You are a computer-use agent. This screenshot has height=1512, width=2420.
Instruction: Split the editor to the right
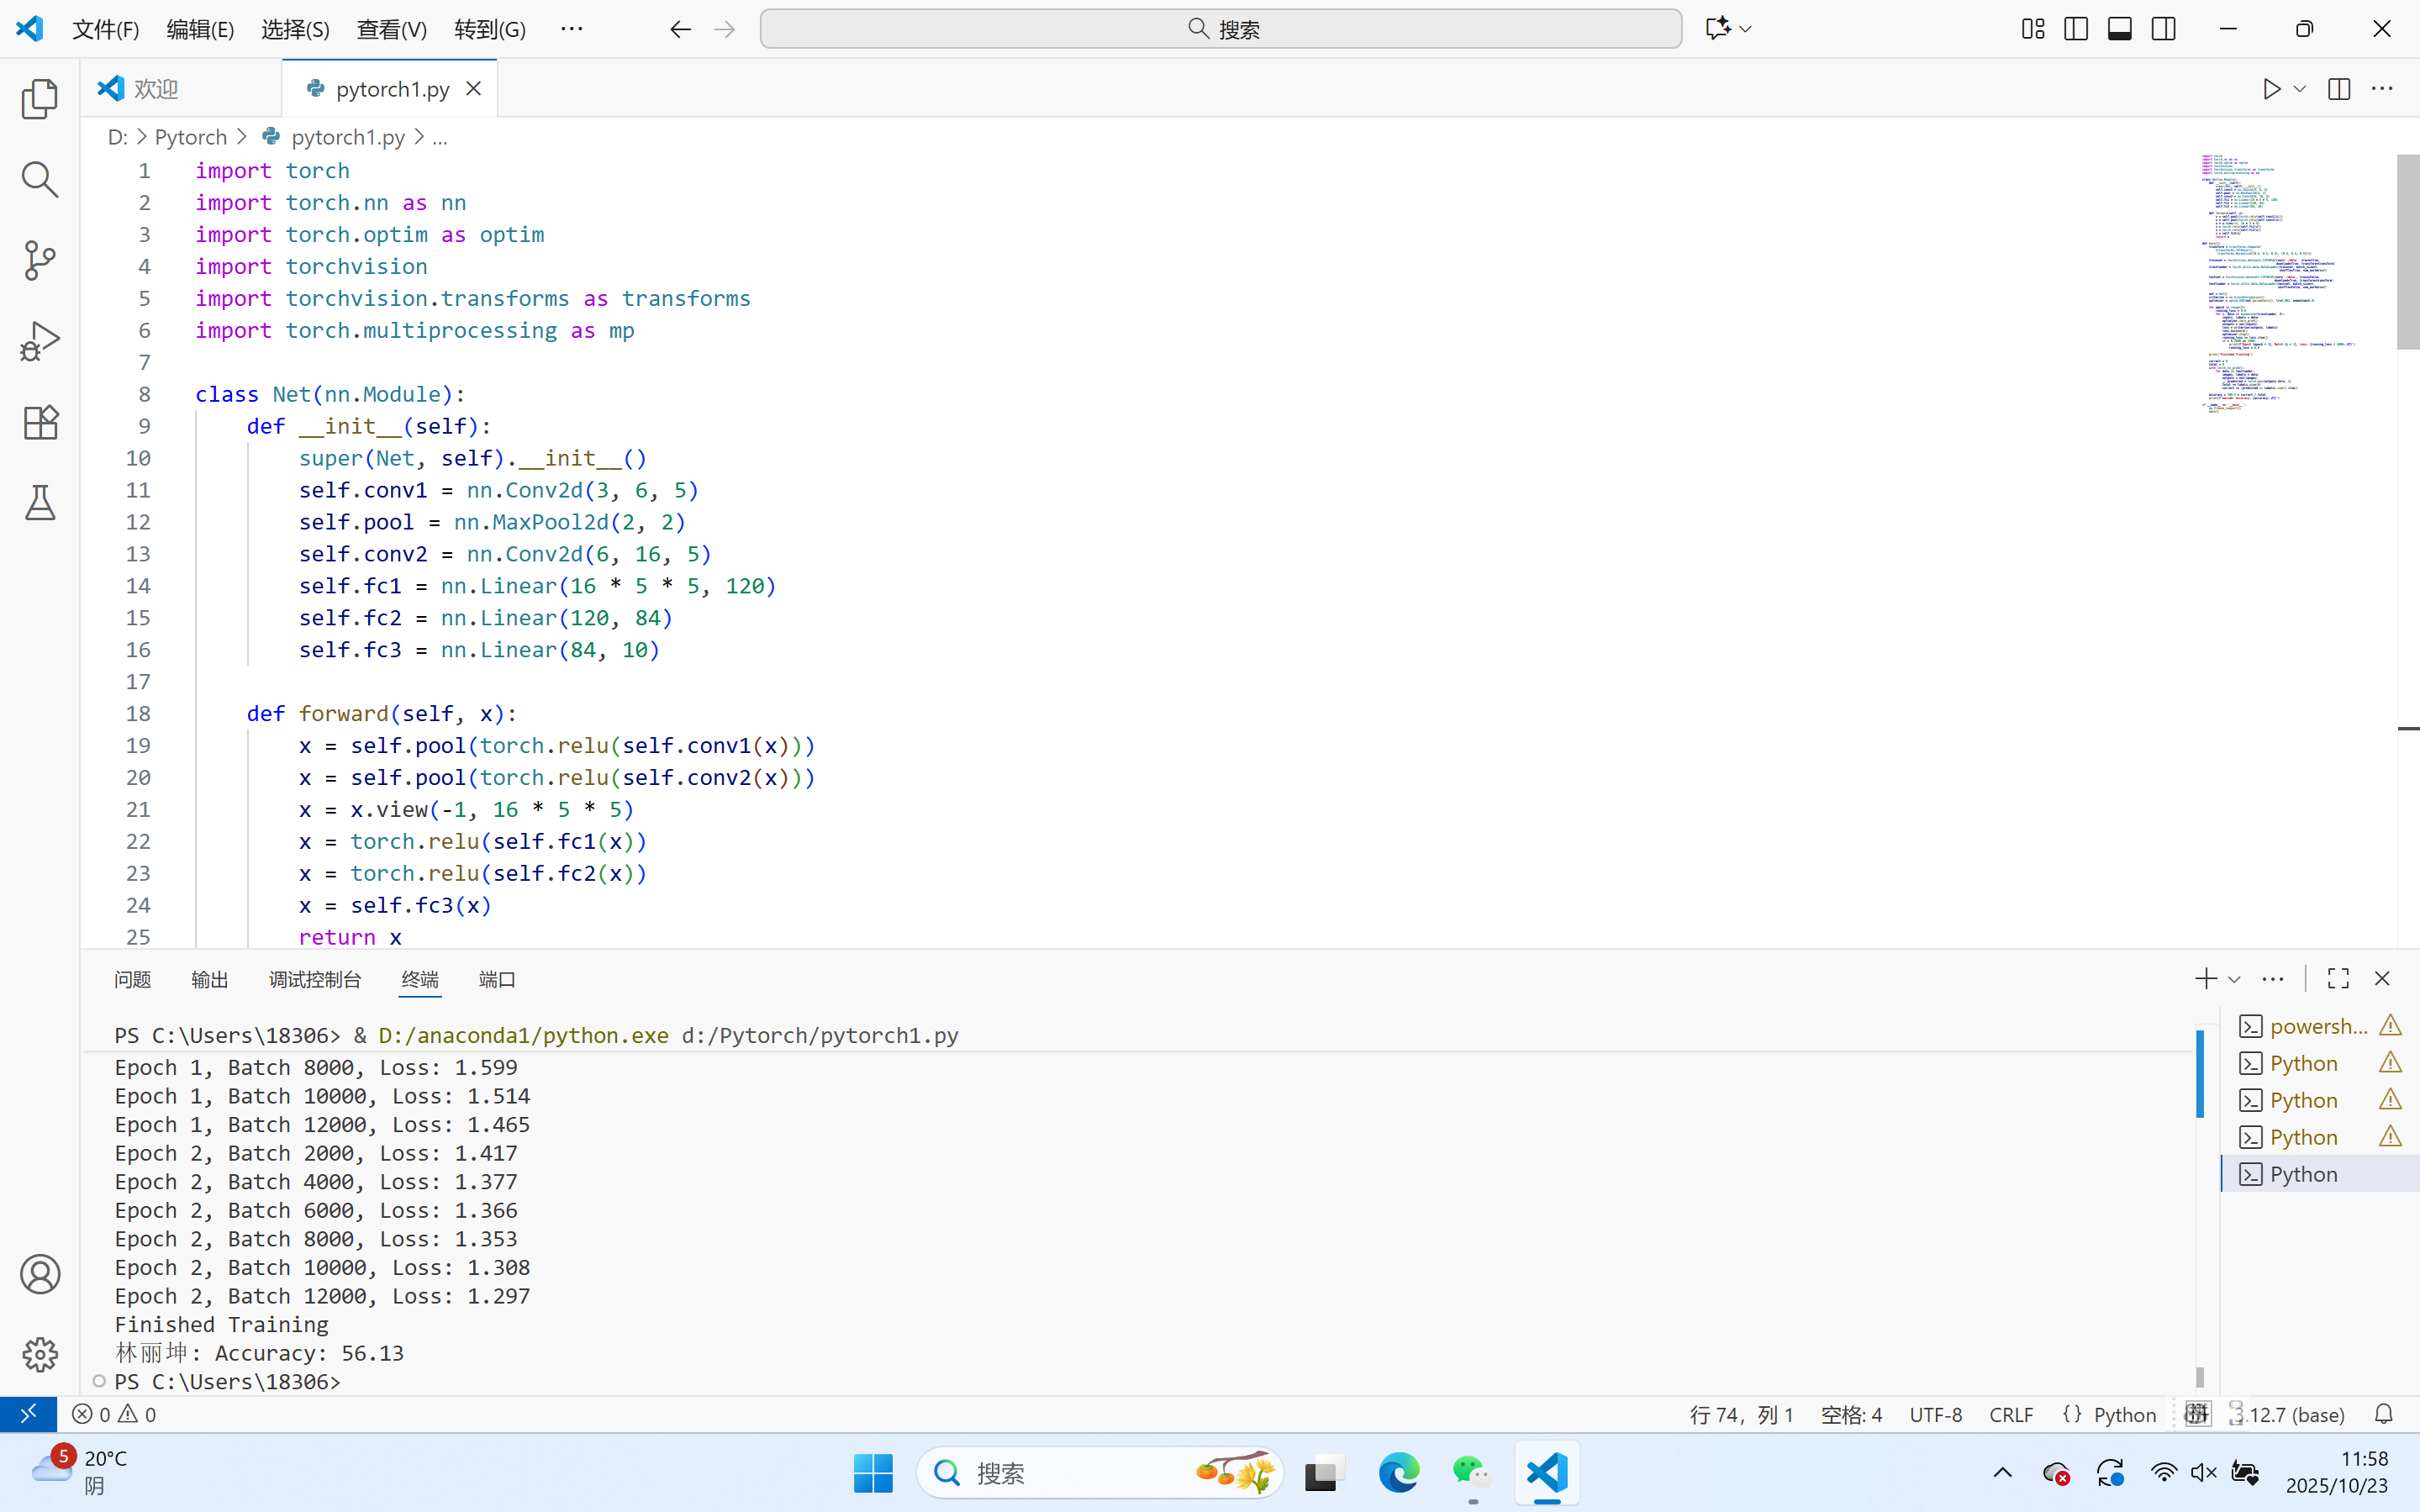[2338, 89]
